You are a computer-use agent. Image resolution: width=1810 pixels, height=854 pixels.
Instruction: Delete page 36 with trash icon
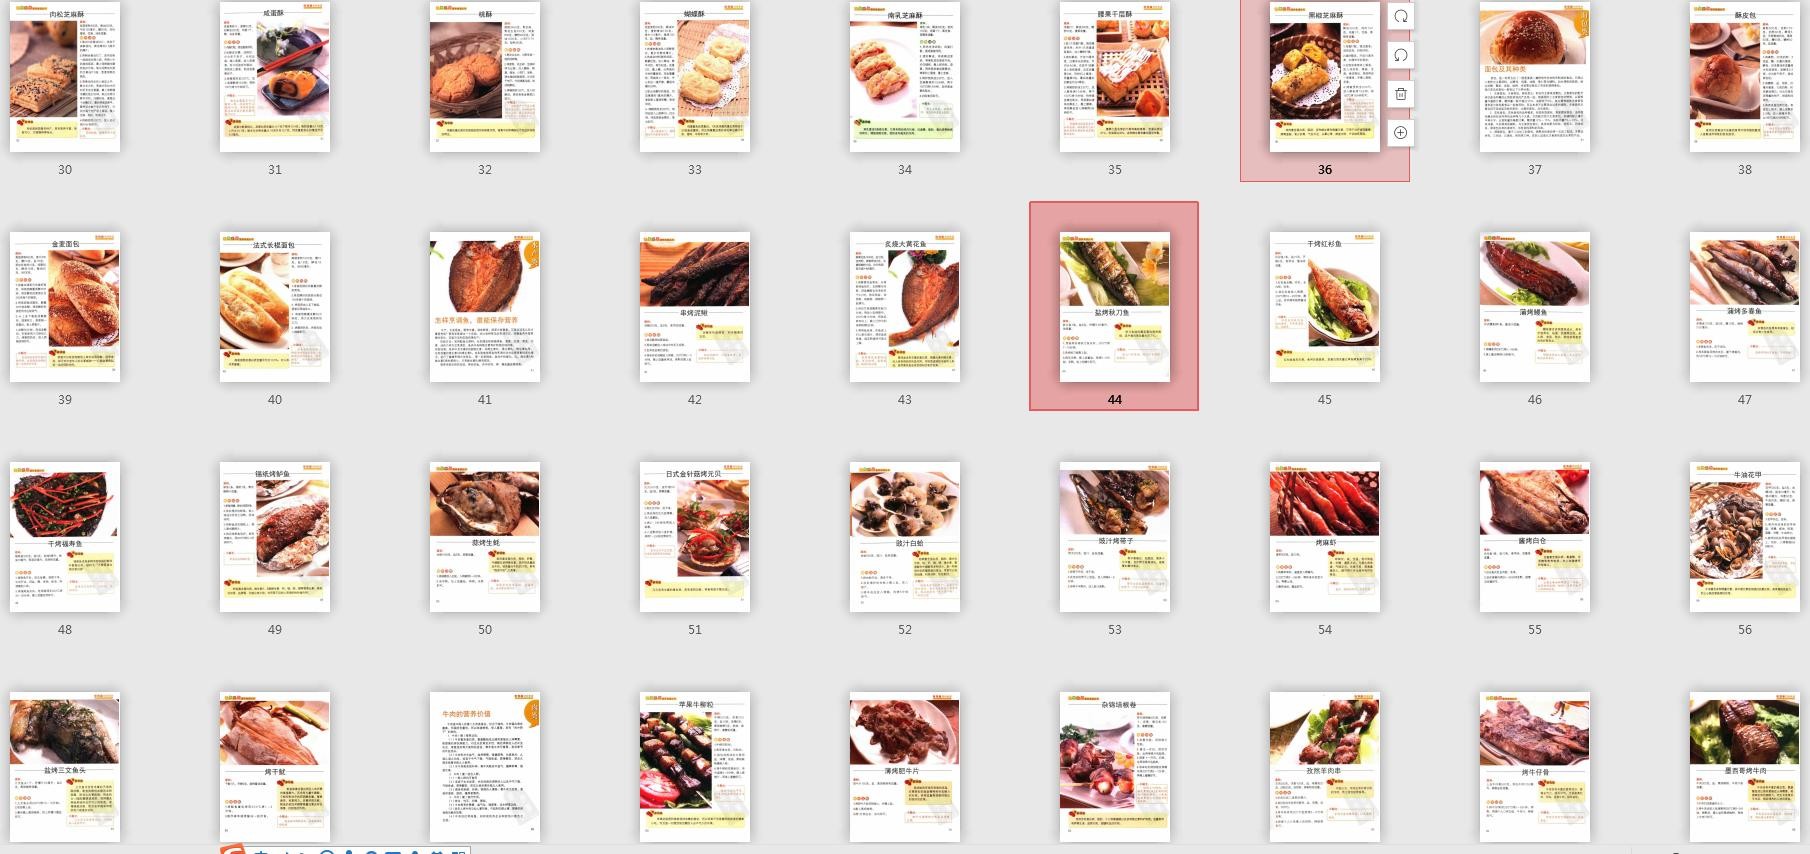(1401, 94)
